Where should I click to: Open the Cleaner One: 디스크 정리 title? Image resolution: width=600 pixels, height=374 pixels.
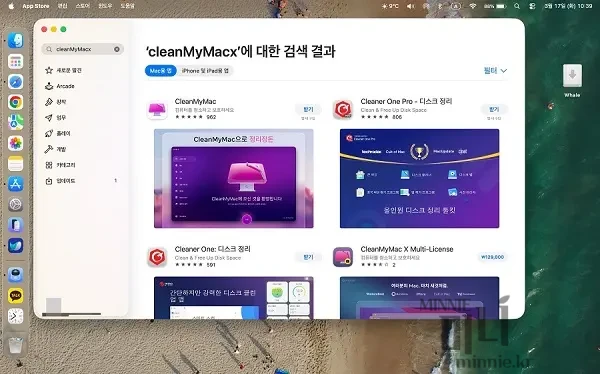(212, 249)
